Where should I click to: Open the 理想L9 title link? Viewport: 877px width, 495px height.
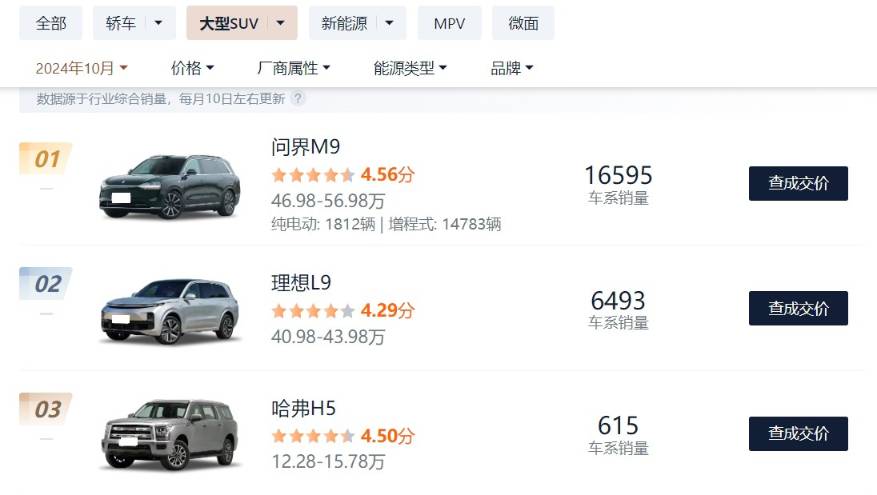pos(301,283)
